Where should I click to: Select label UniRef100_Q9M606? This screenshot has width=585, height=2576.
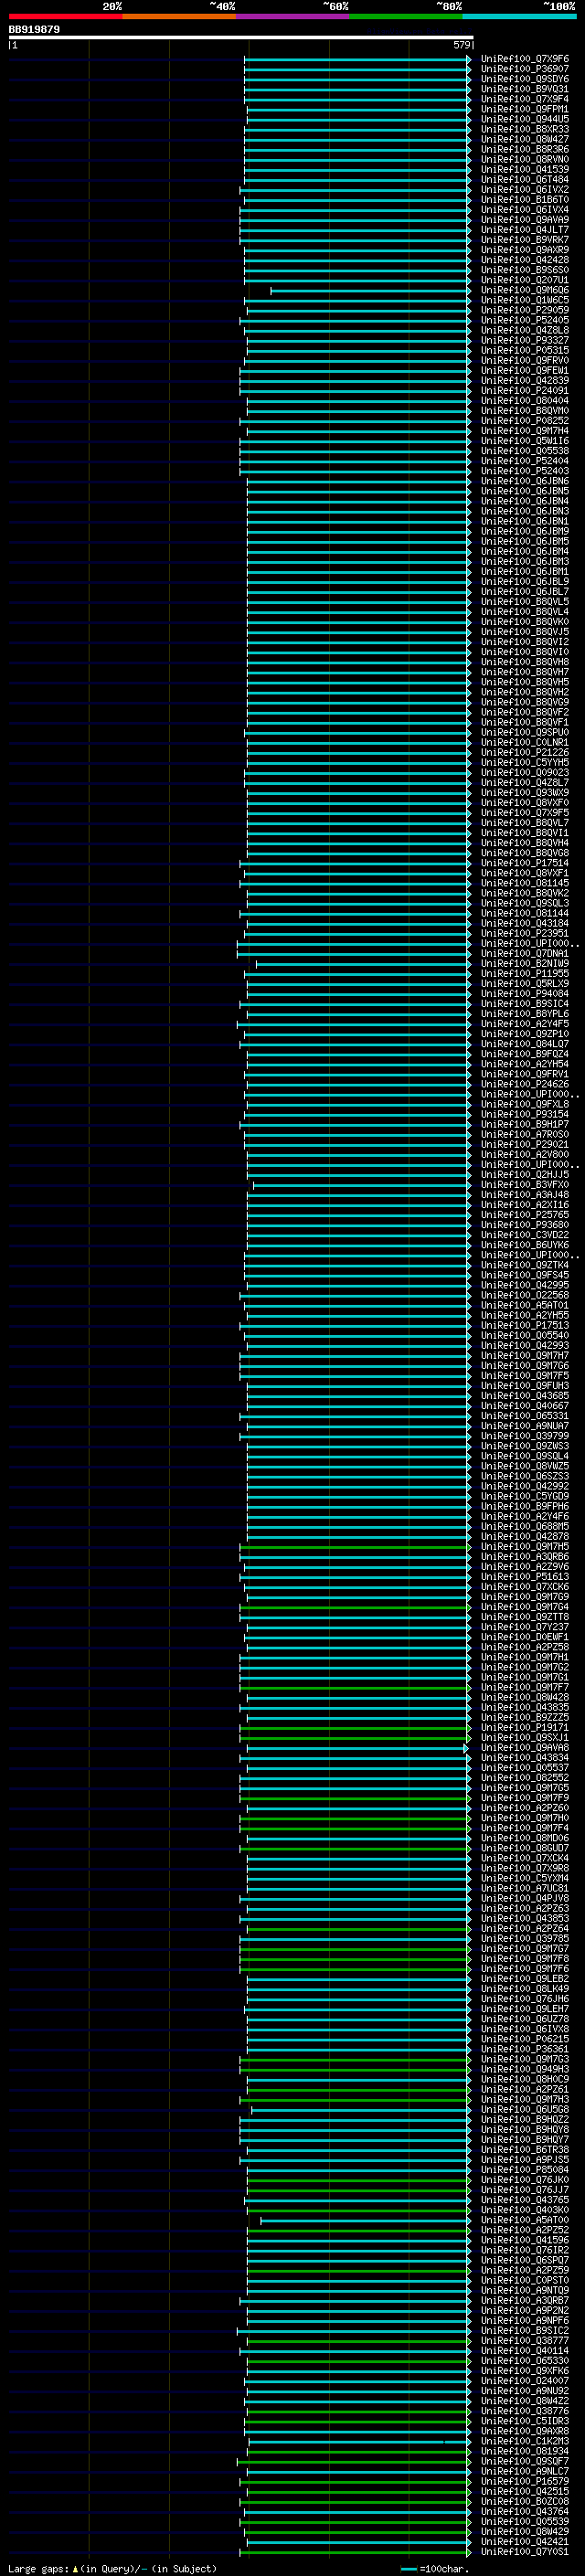point(524,290)
